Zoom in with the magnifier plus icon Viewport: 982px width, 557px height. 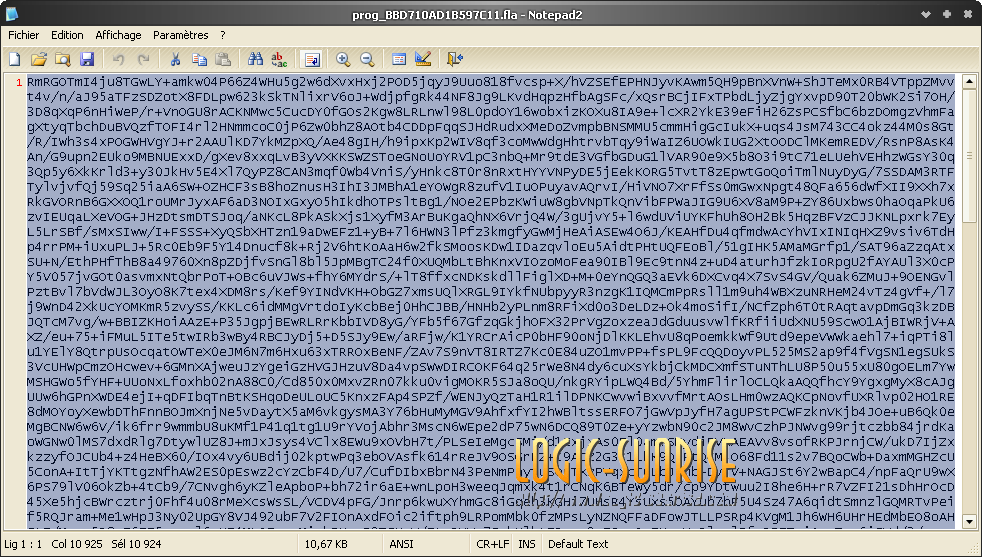pos(343,60)
